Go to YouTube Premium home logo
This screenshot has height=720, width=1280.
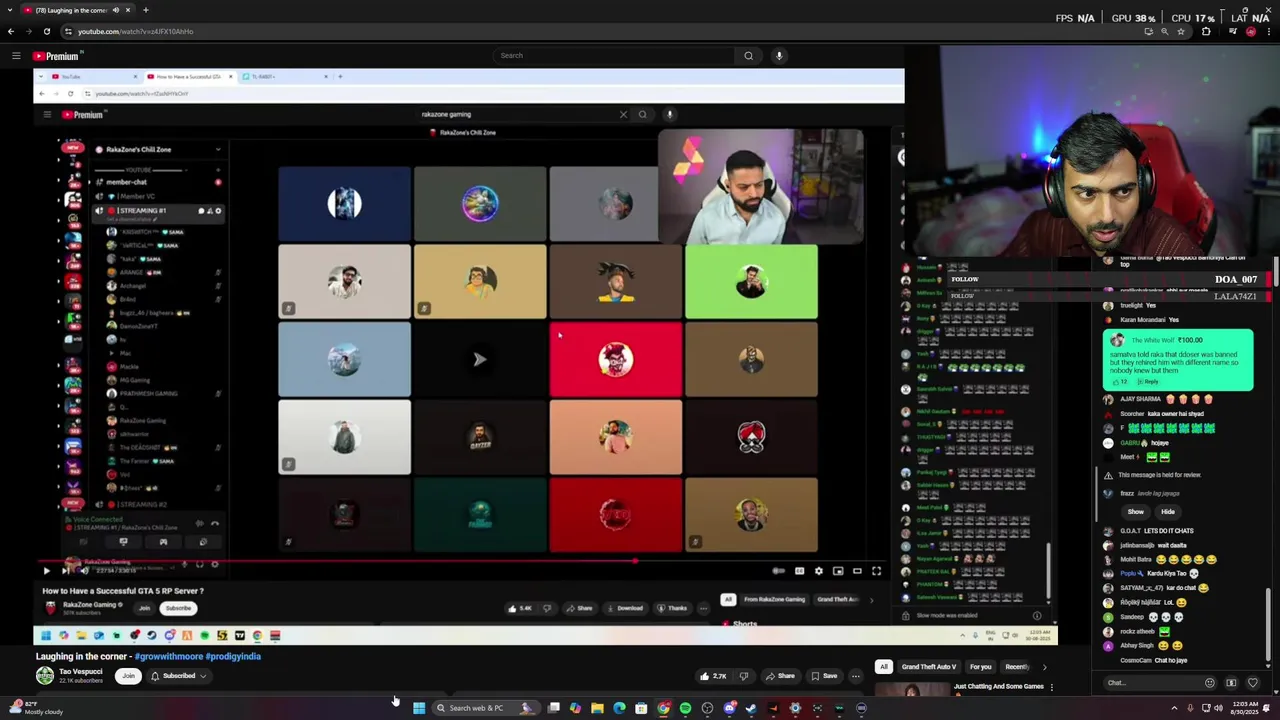click(x=56, y=56)
